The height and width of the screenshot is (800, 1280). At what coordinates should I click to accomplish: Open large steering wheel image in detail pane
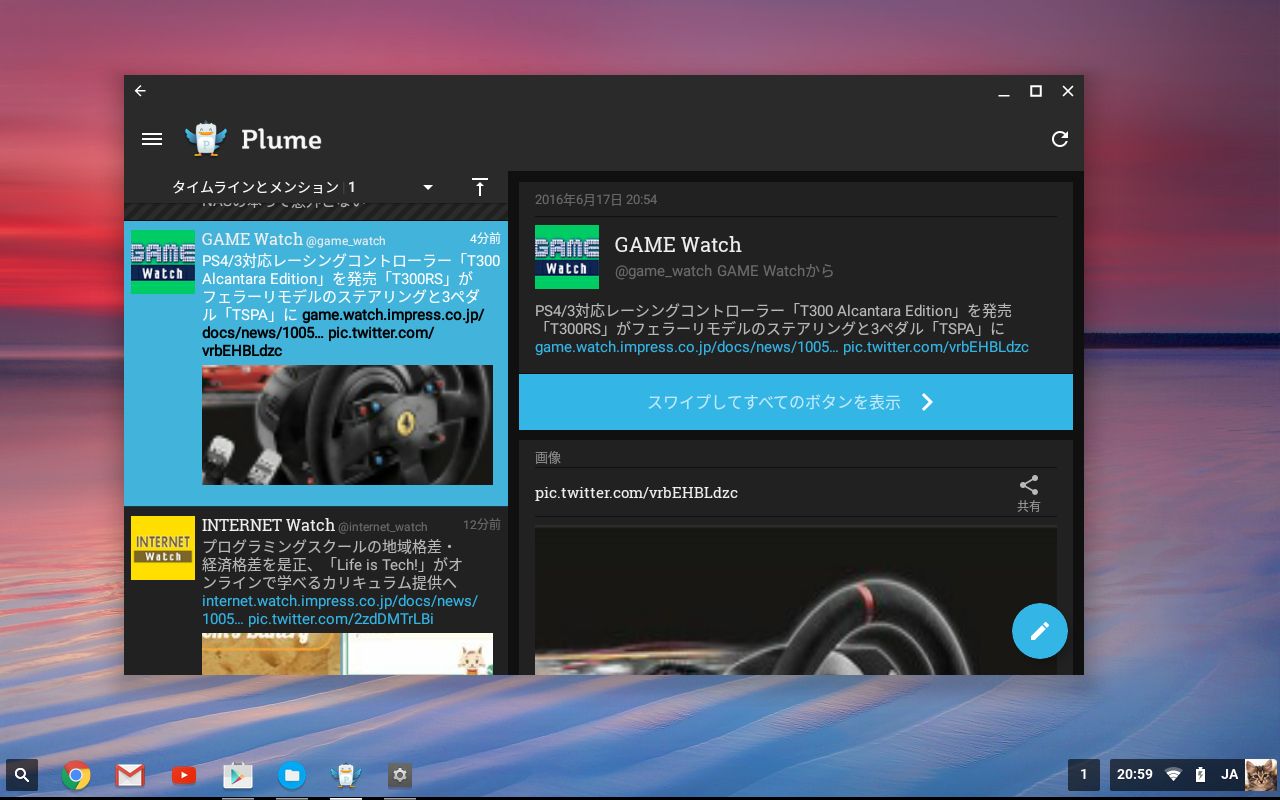(796, 601)
